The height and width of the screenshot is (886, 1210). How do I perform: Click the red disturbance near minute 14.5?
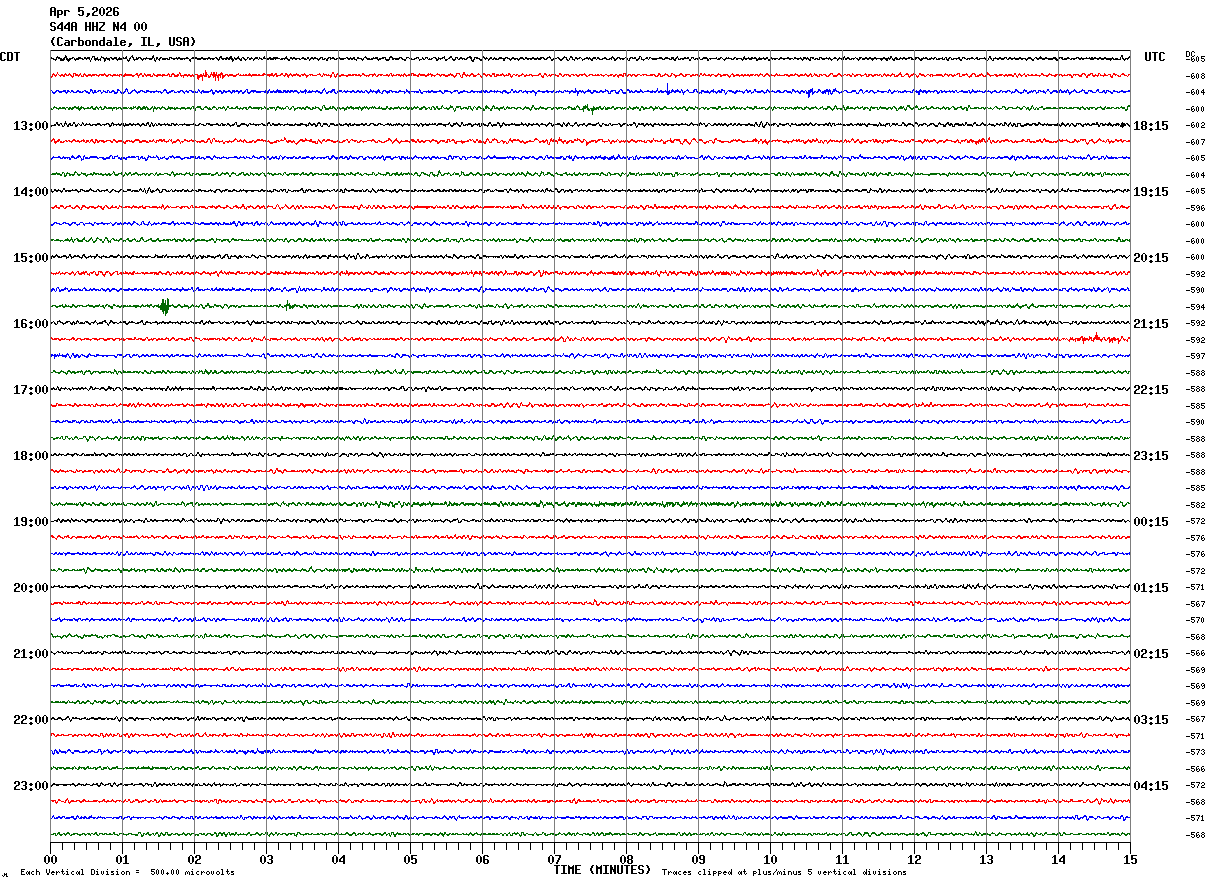click(x=1096, y=338)
